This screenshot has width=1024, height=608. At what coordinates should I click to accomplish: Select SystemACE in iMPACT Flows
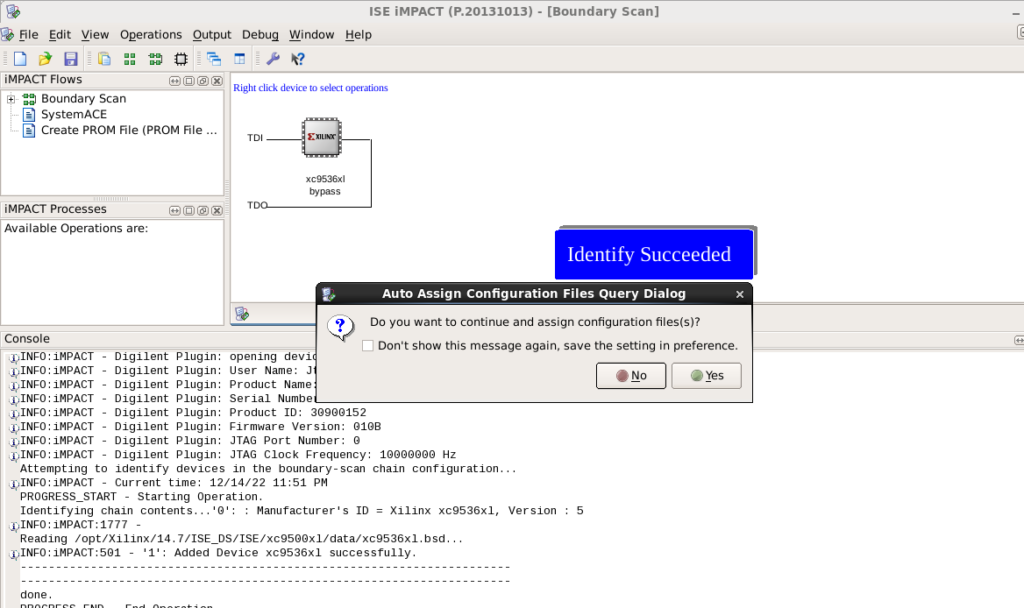pos(73,114)
